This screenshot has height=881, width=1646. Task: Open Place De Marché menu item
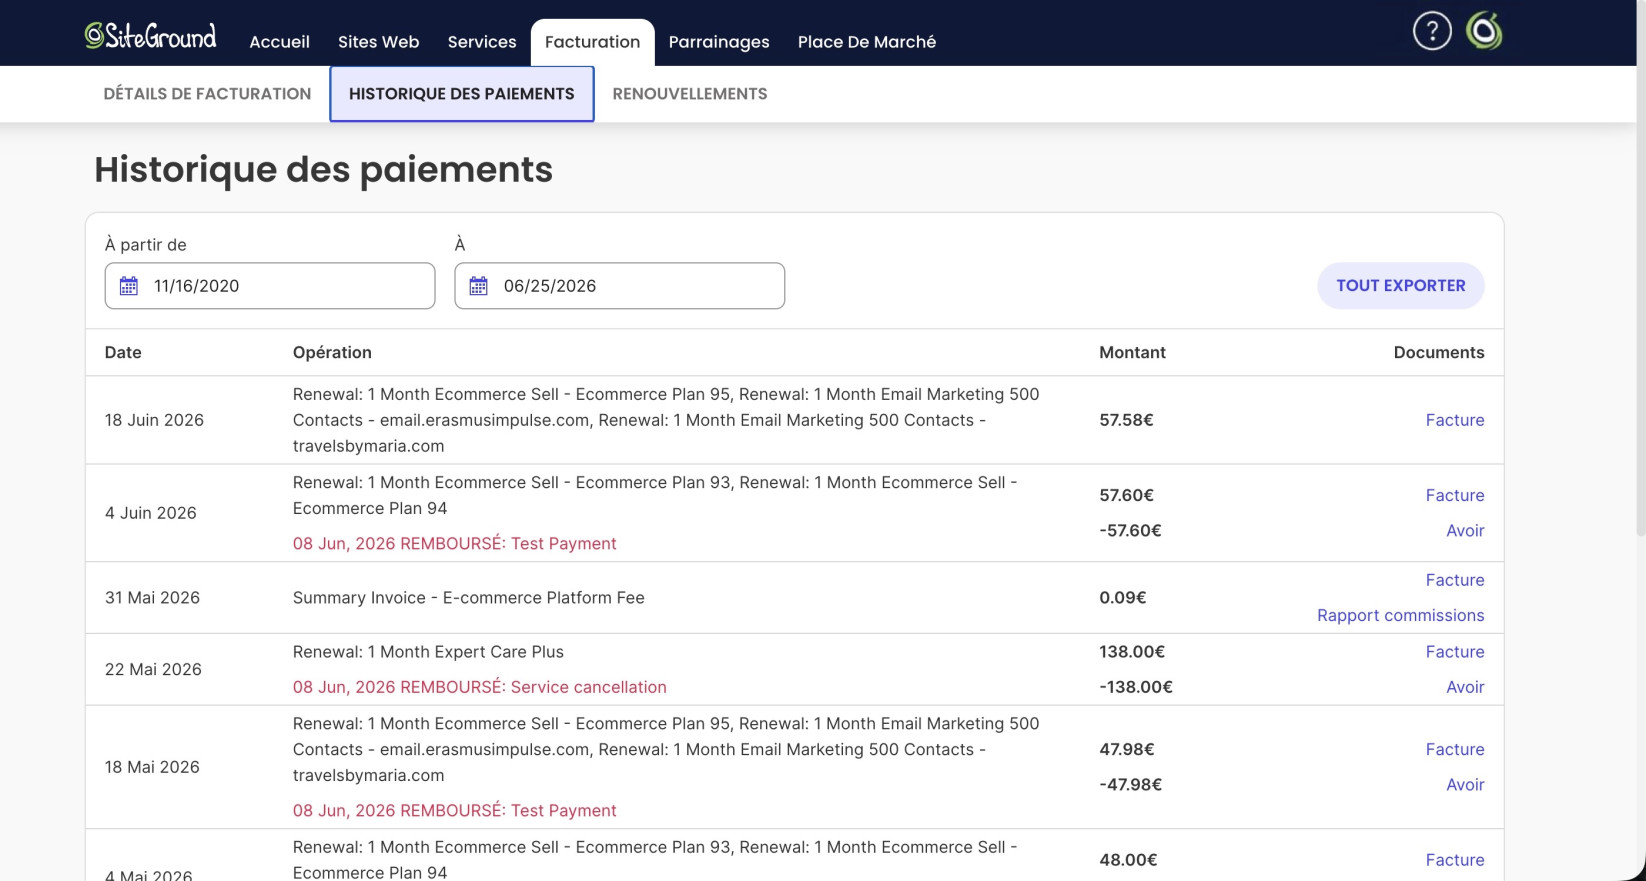click(867, 42)
